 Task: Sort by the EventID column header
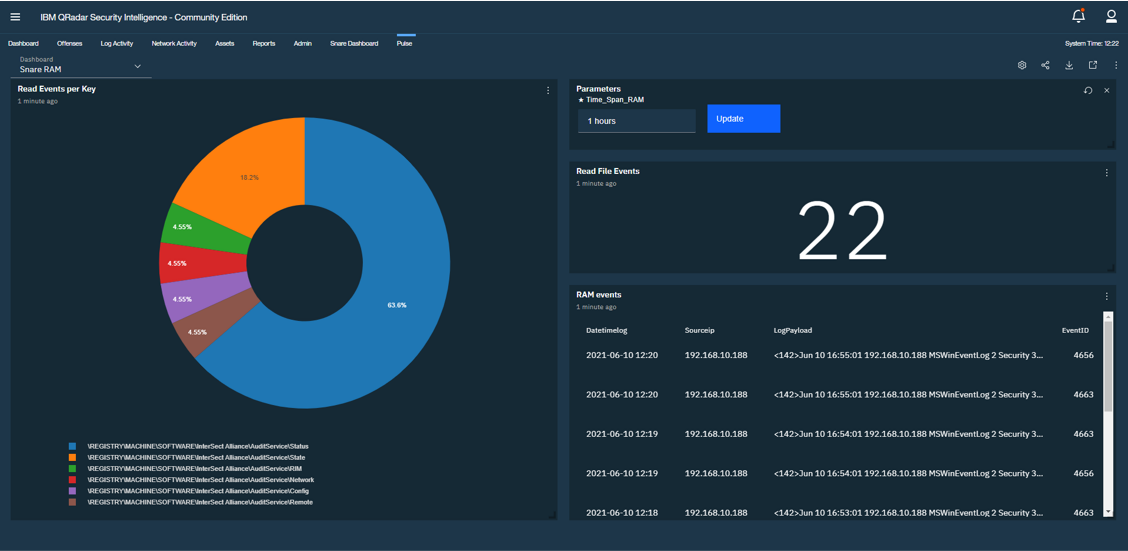click(x=1075, y=330)
